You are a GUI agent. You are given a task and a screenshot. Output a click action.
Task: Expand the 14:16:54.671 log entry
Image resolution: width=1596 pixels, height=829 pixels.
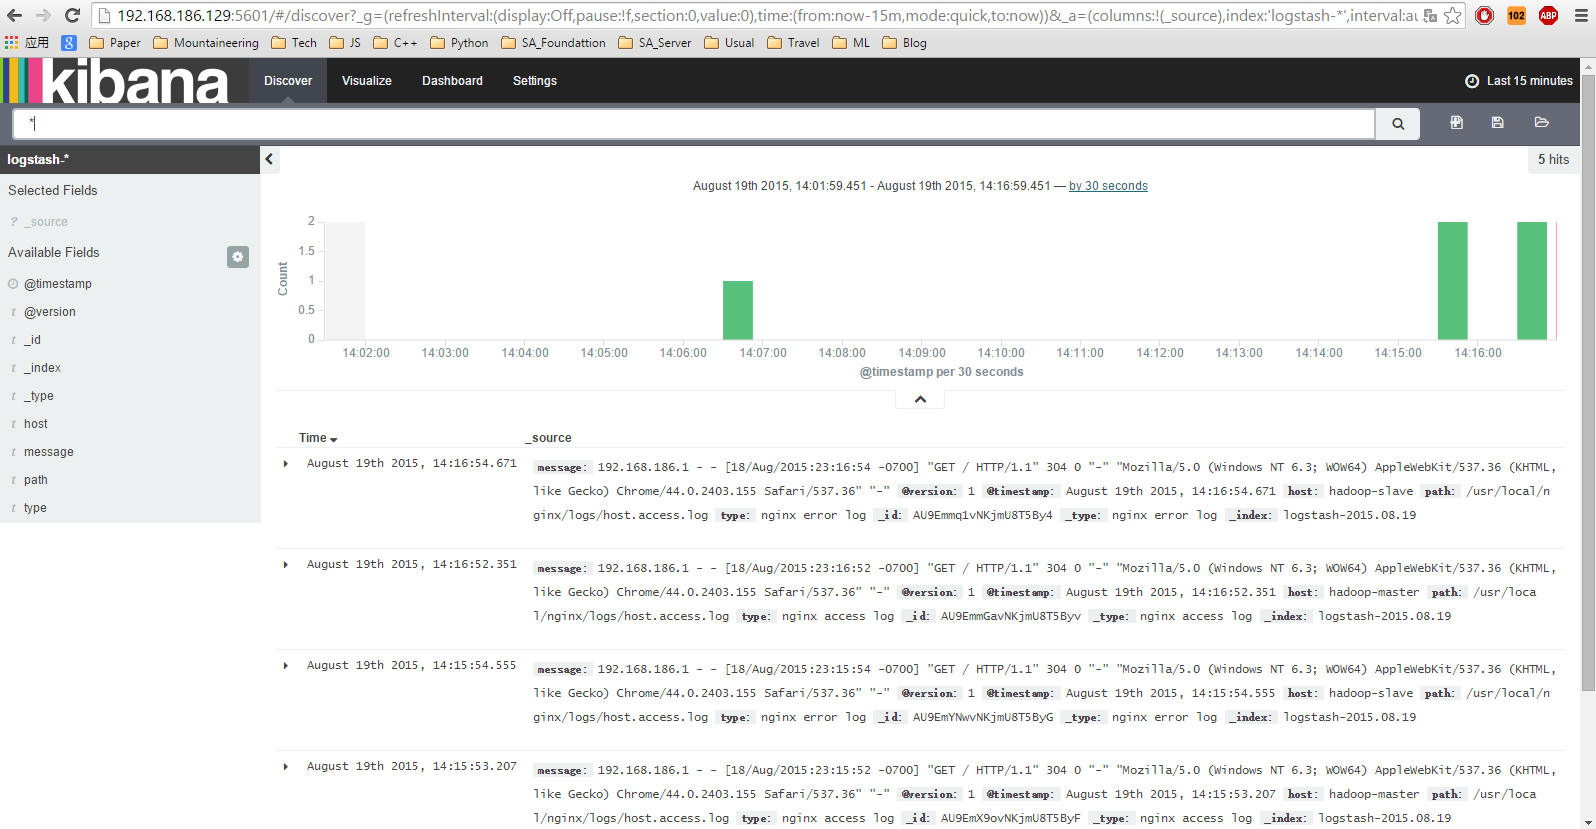286,464
